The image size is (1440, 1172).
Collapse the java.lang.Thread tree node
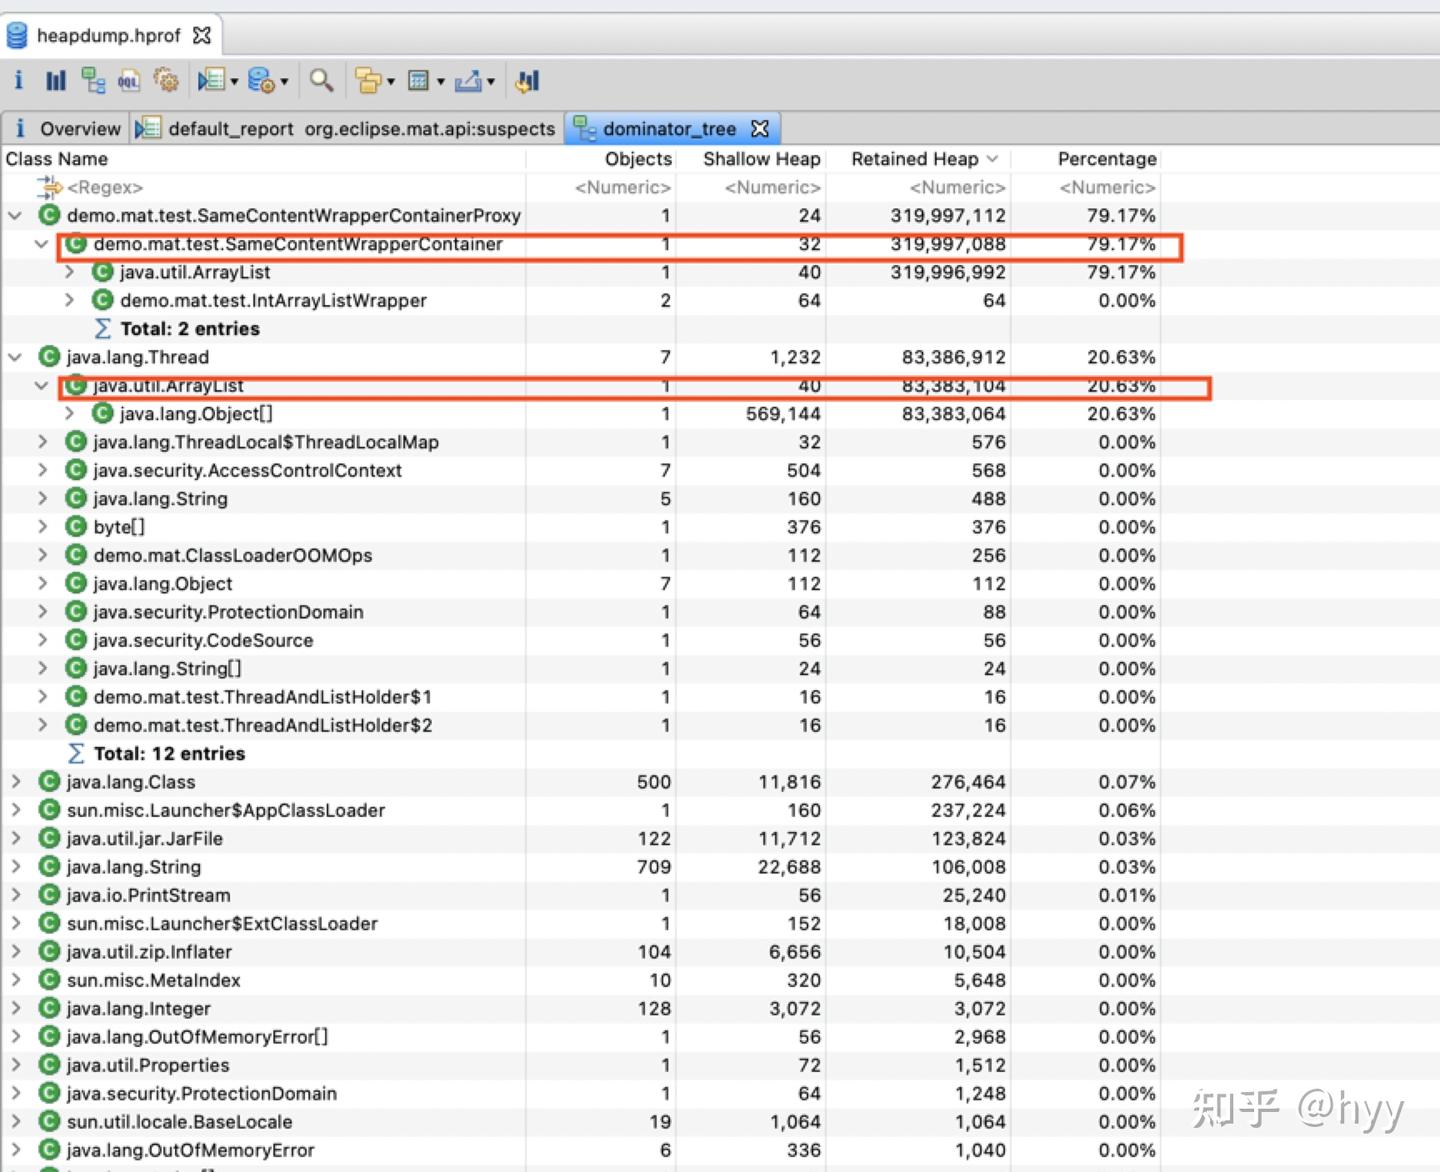click(15, 357)
